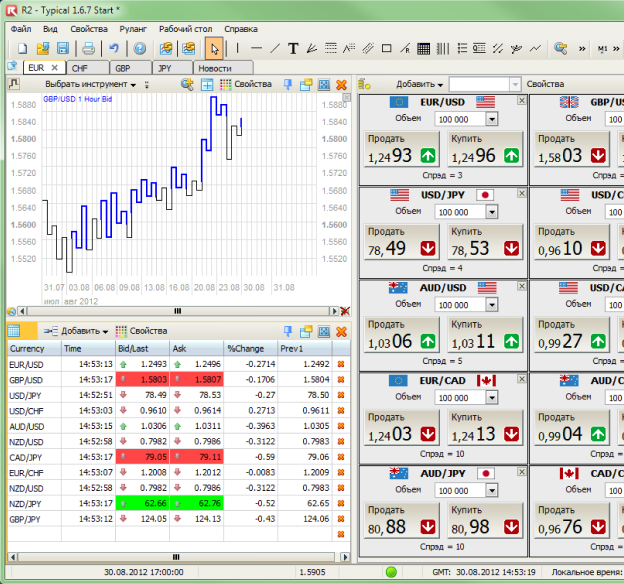624x584 pixels.
Task: Close the EUR tab with its X
Action: click(x=55, y=68)
